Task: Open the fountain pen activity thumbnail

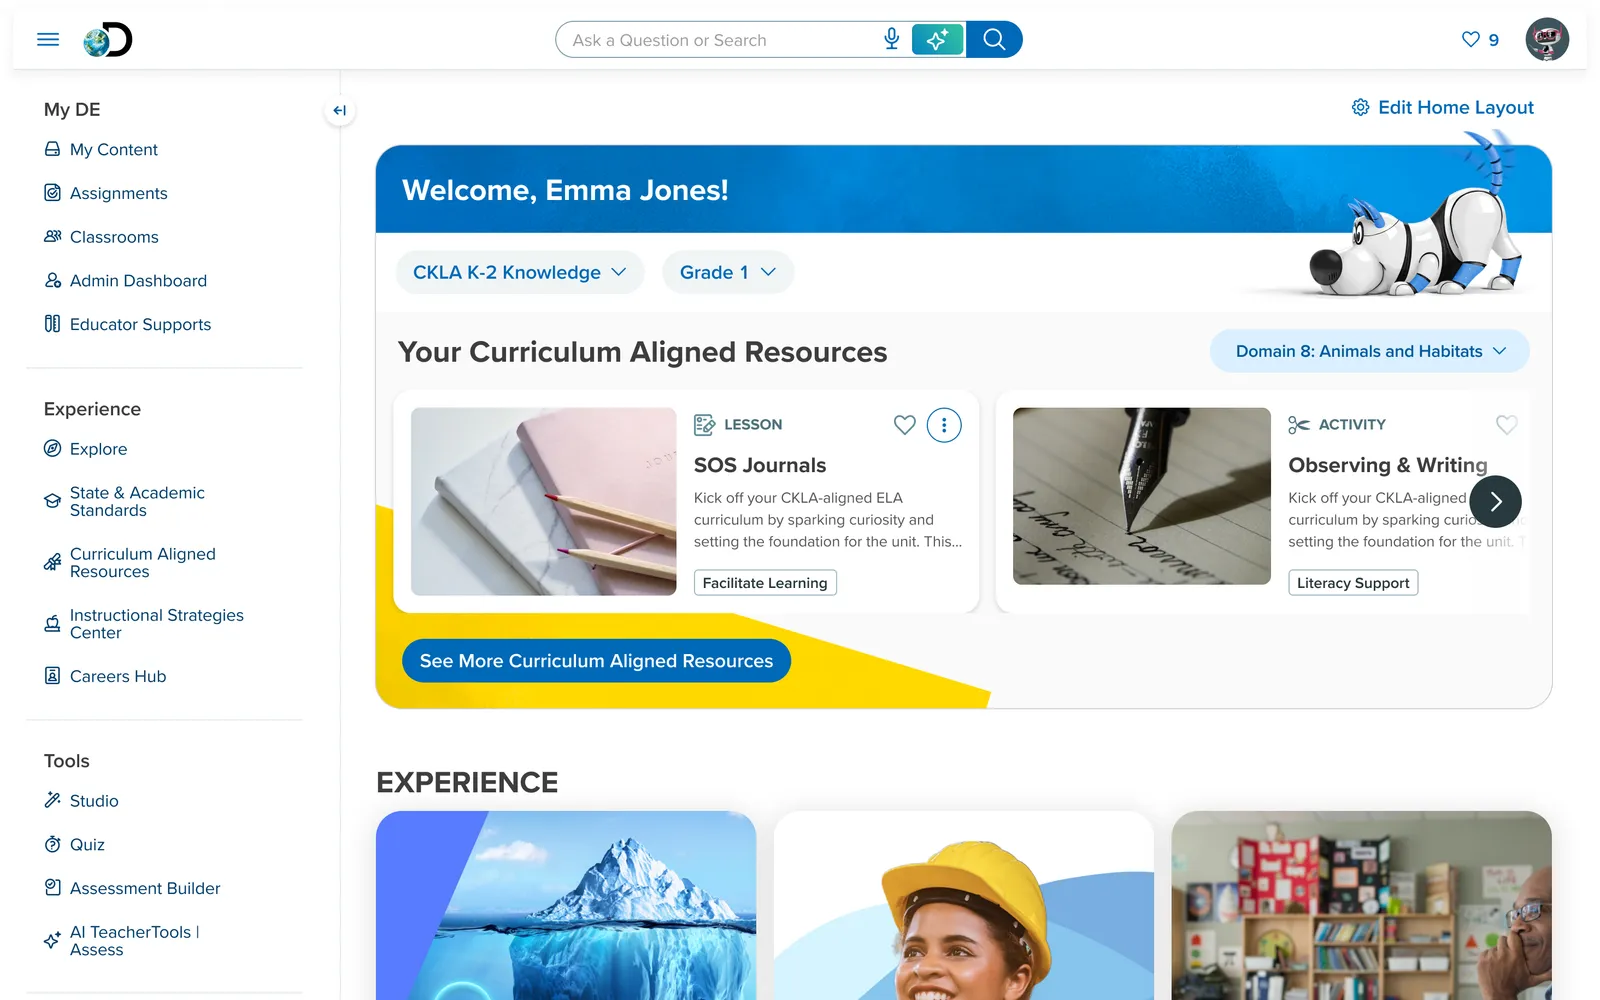Action: pos(1142,496)
